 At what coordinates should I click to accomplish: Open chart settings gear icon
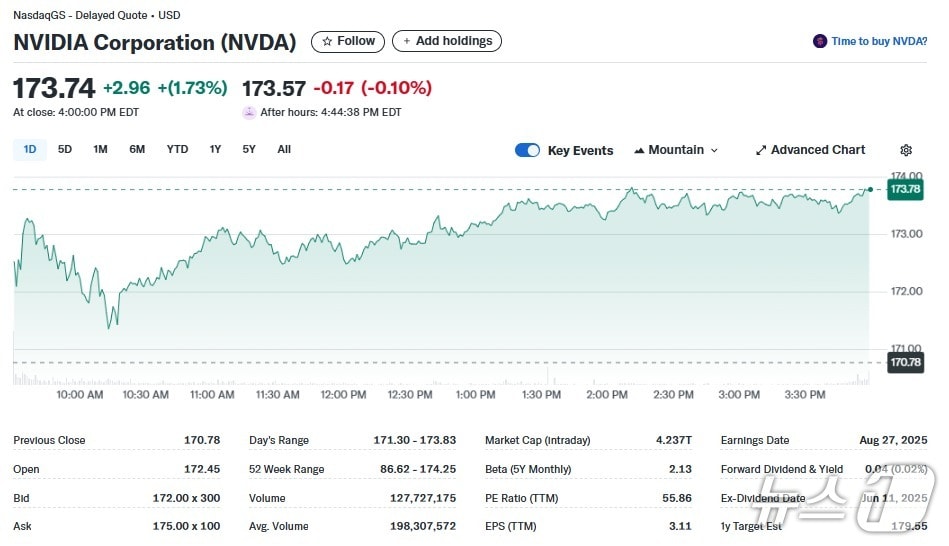coord(906,150)
